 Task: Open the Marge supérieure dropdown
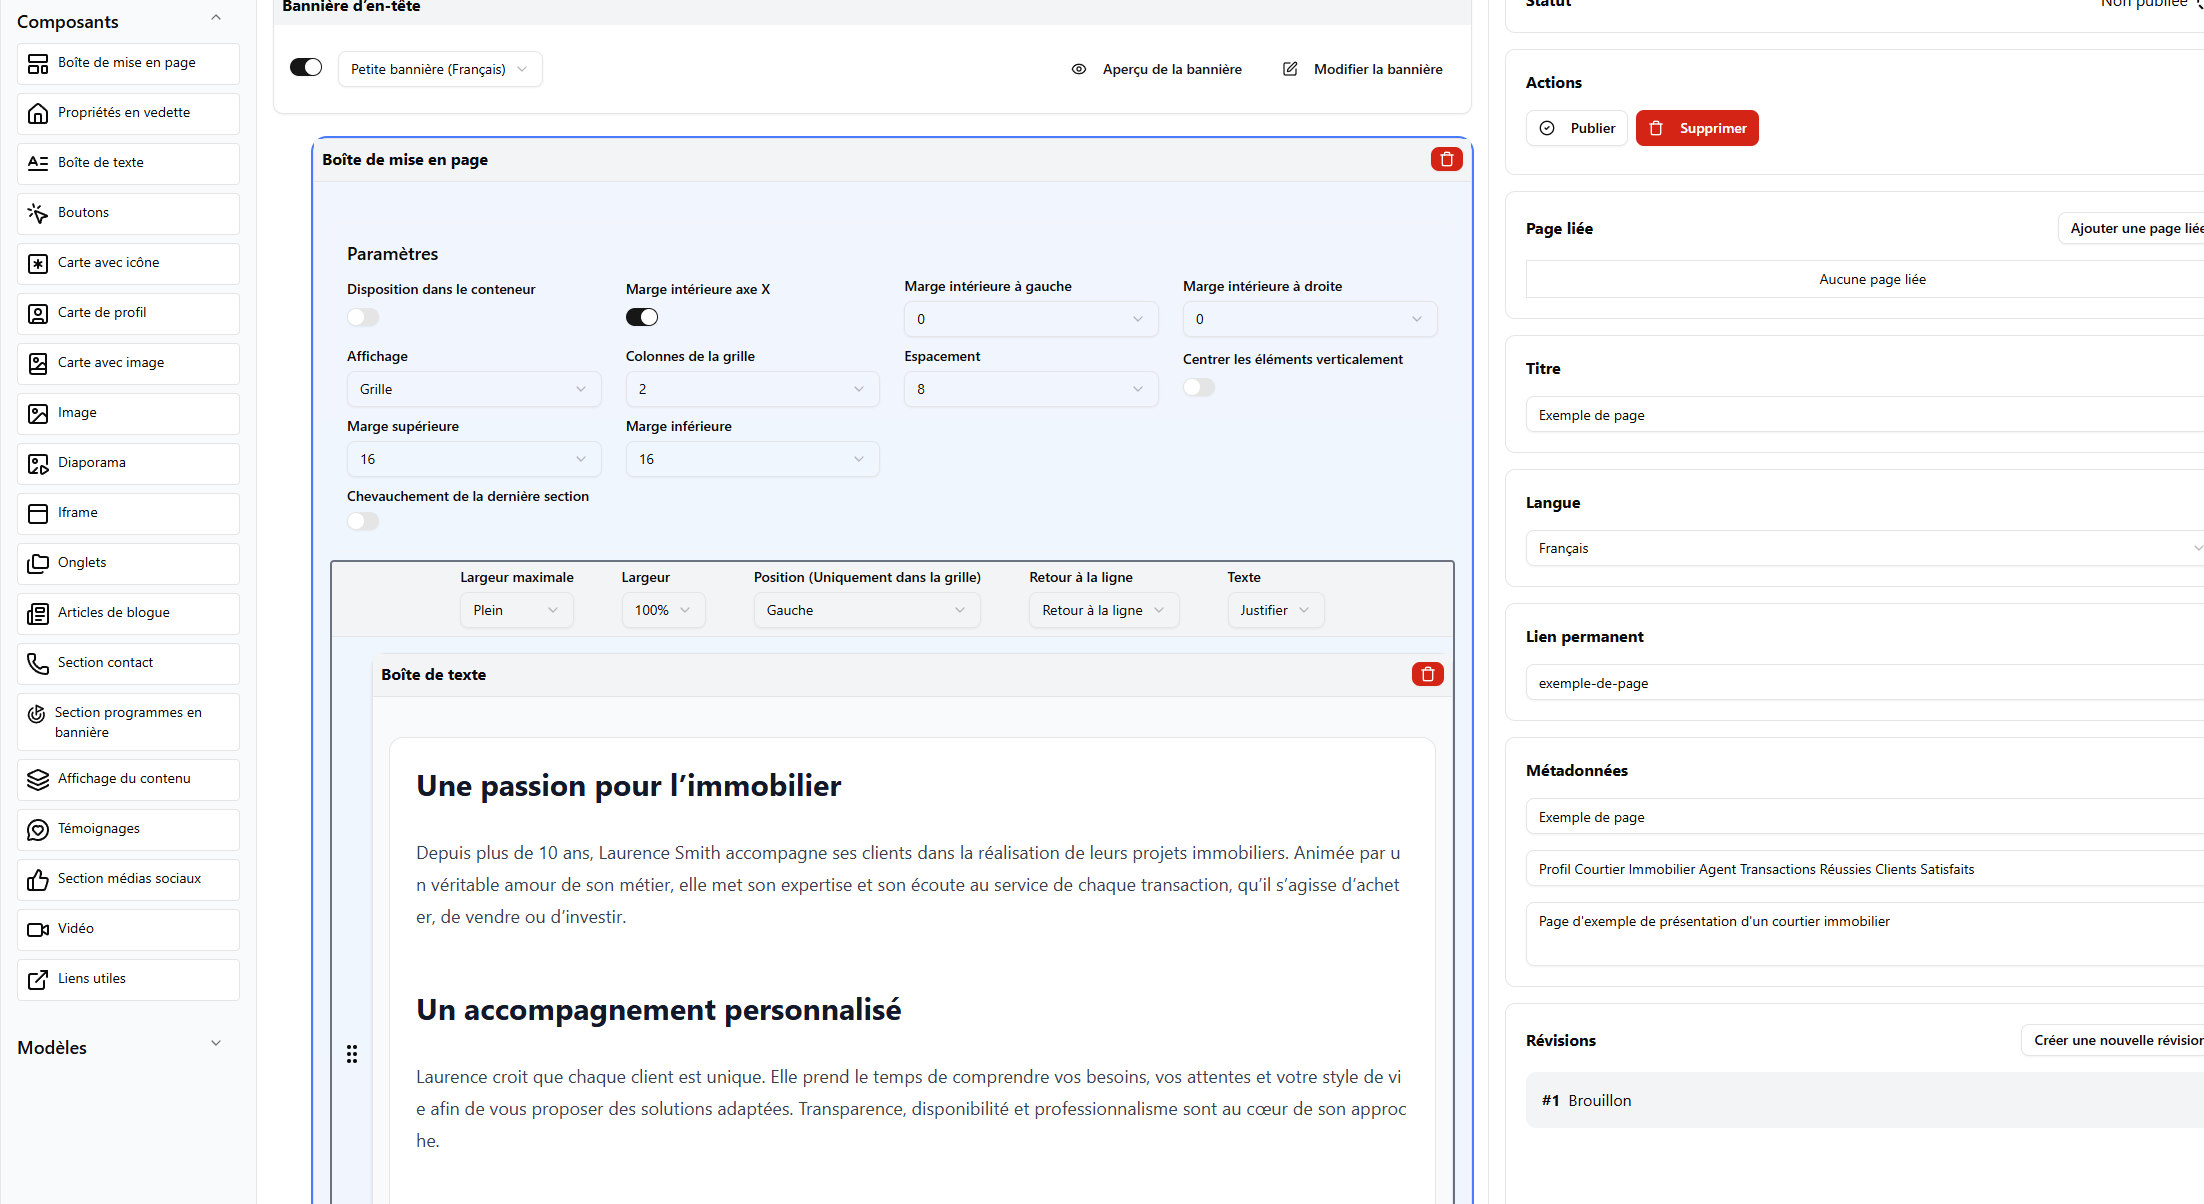click(474, 459)
